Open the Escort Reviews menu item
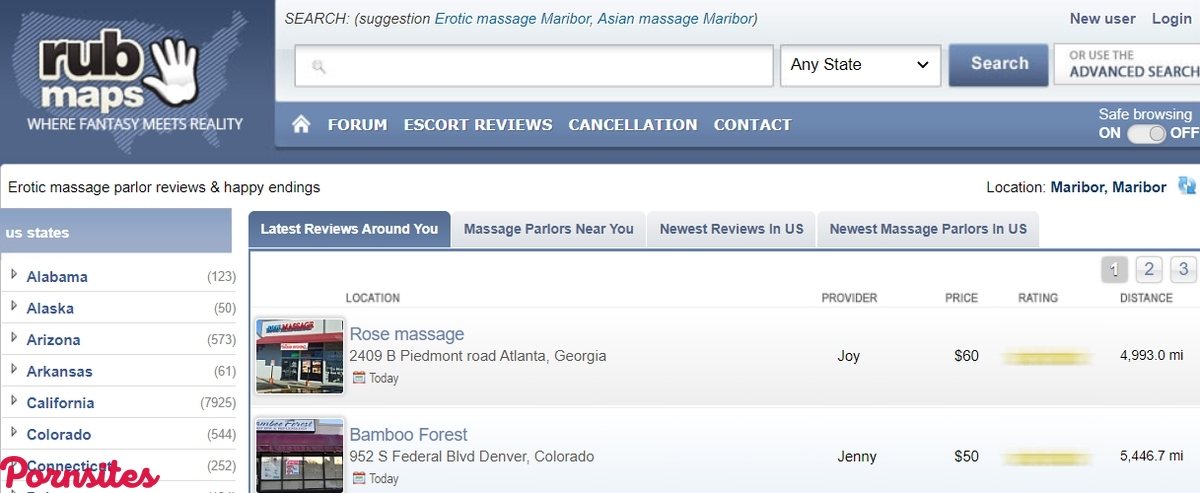Image resolution: width=1200 pixels, height=493 pixels. [478, 125]
